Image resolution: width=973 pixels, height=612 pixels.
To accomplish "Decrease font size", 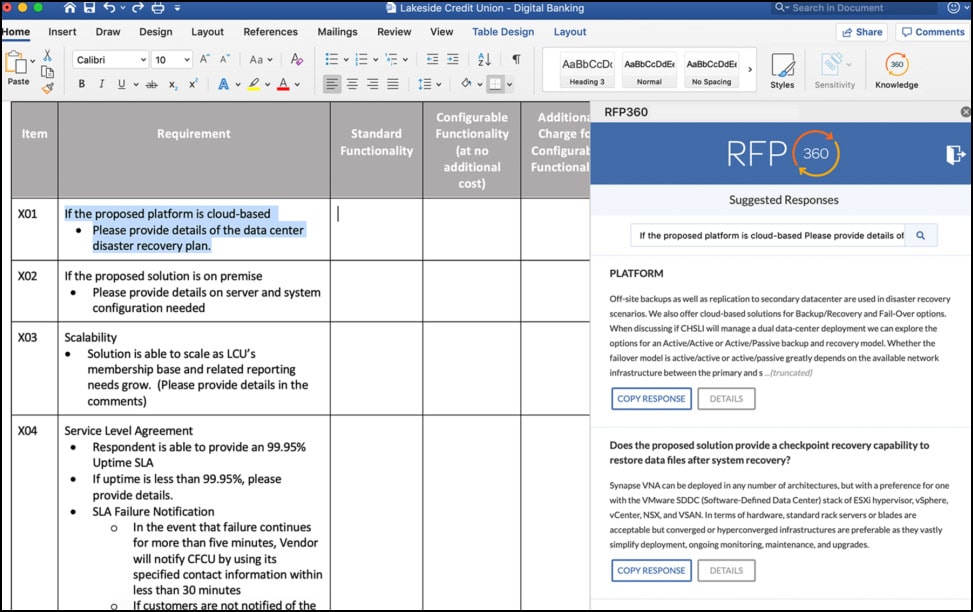I will 225,59.
